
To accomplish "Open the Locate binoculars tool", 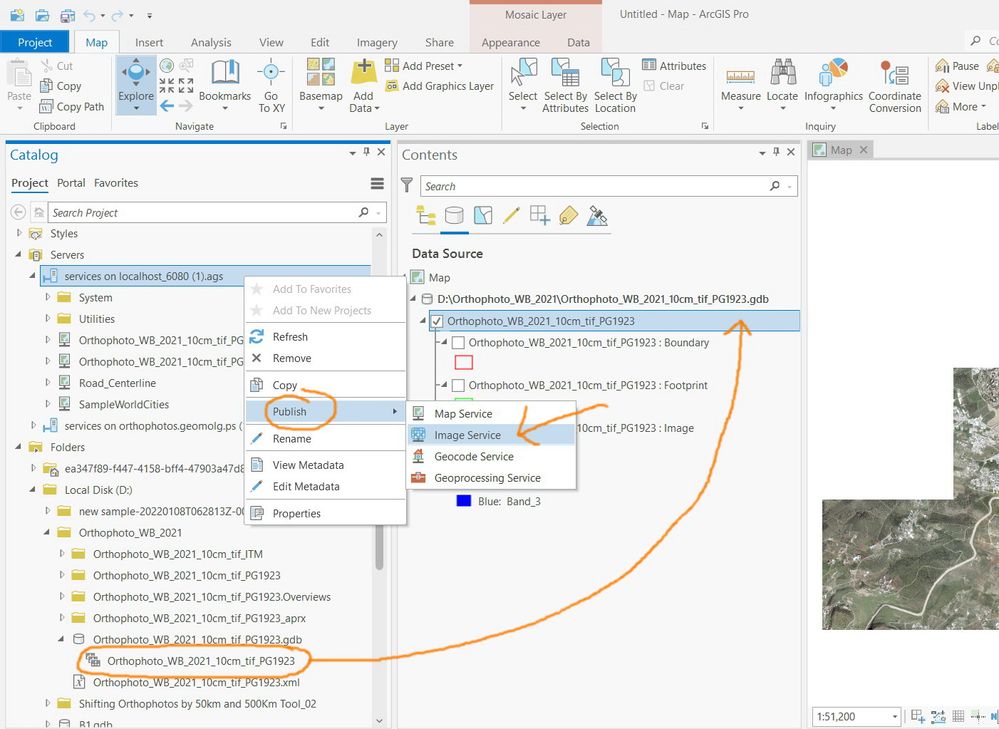I will pyautogui.click(x=782, y=85).
